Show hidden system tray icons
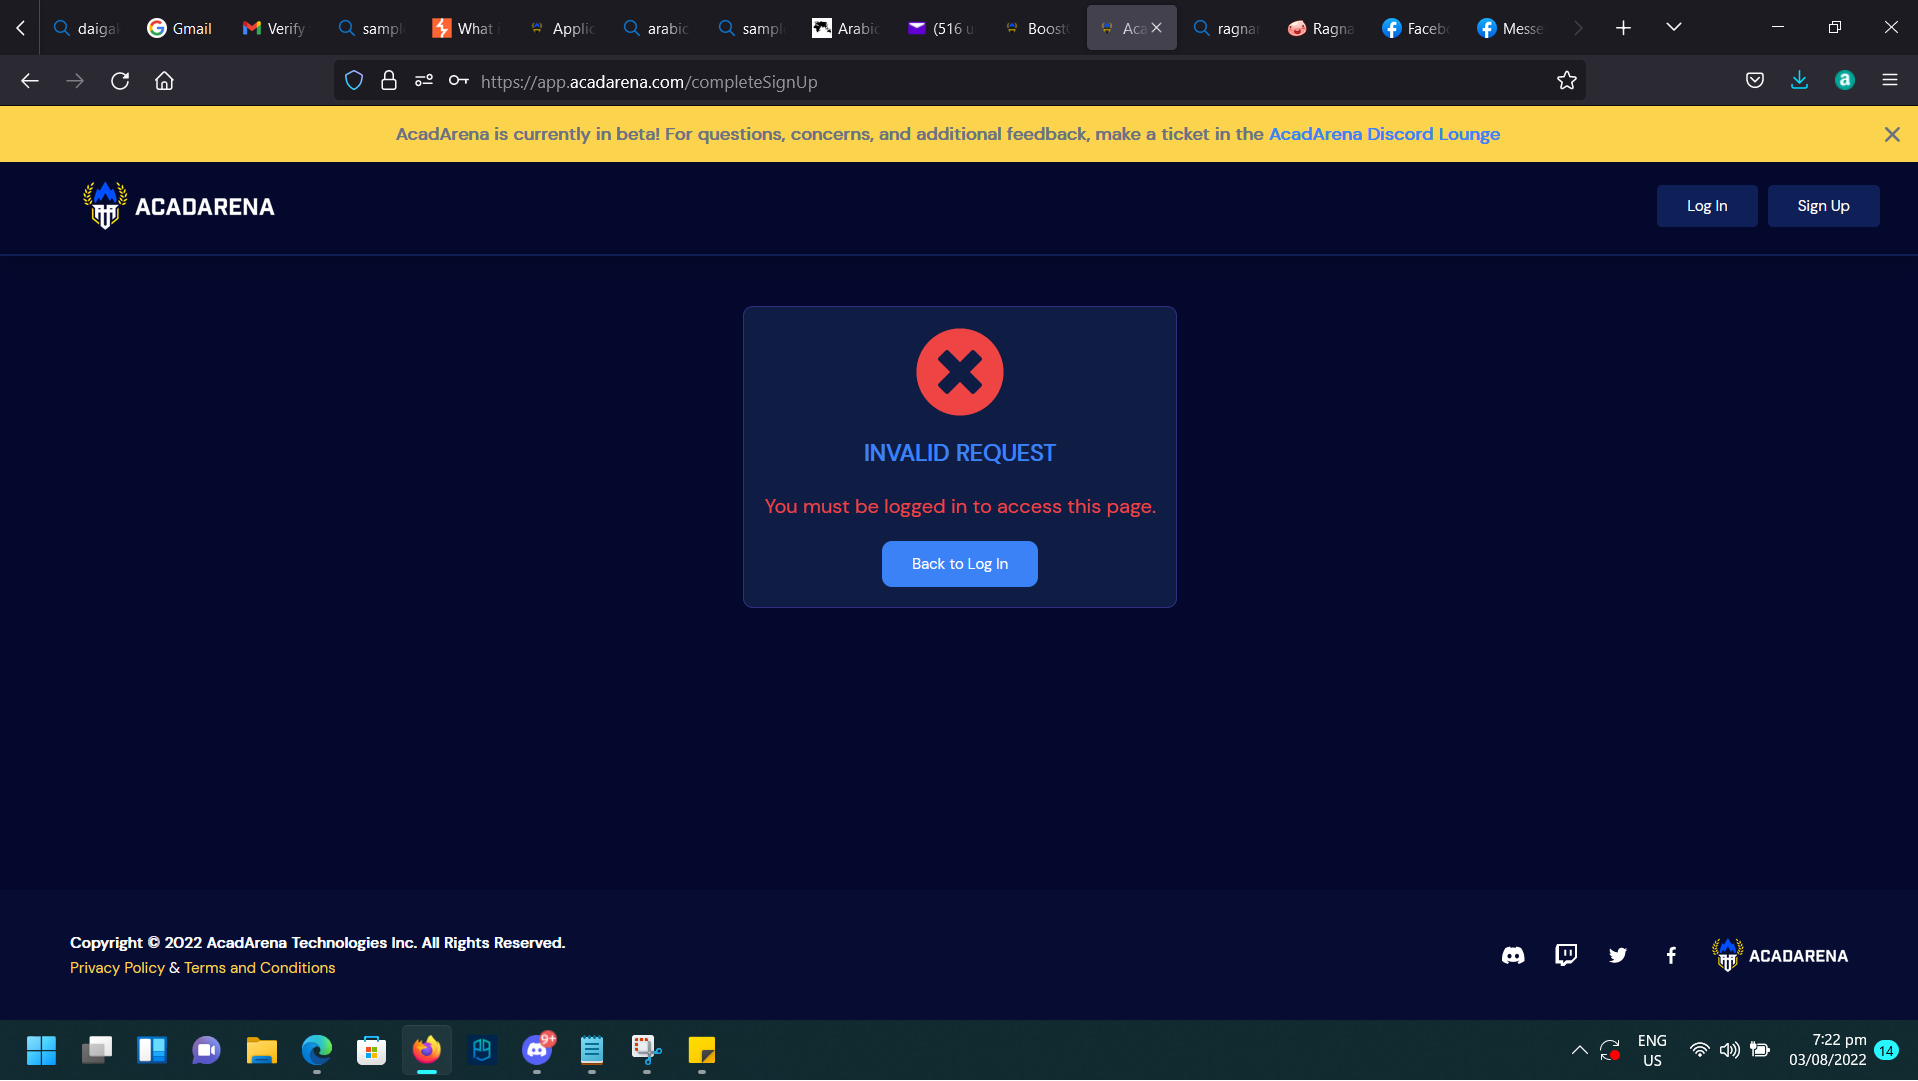This screenshot has height=1081, width=1918. click(1580, 1051)
